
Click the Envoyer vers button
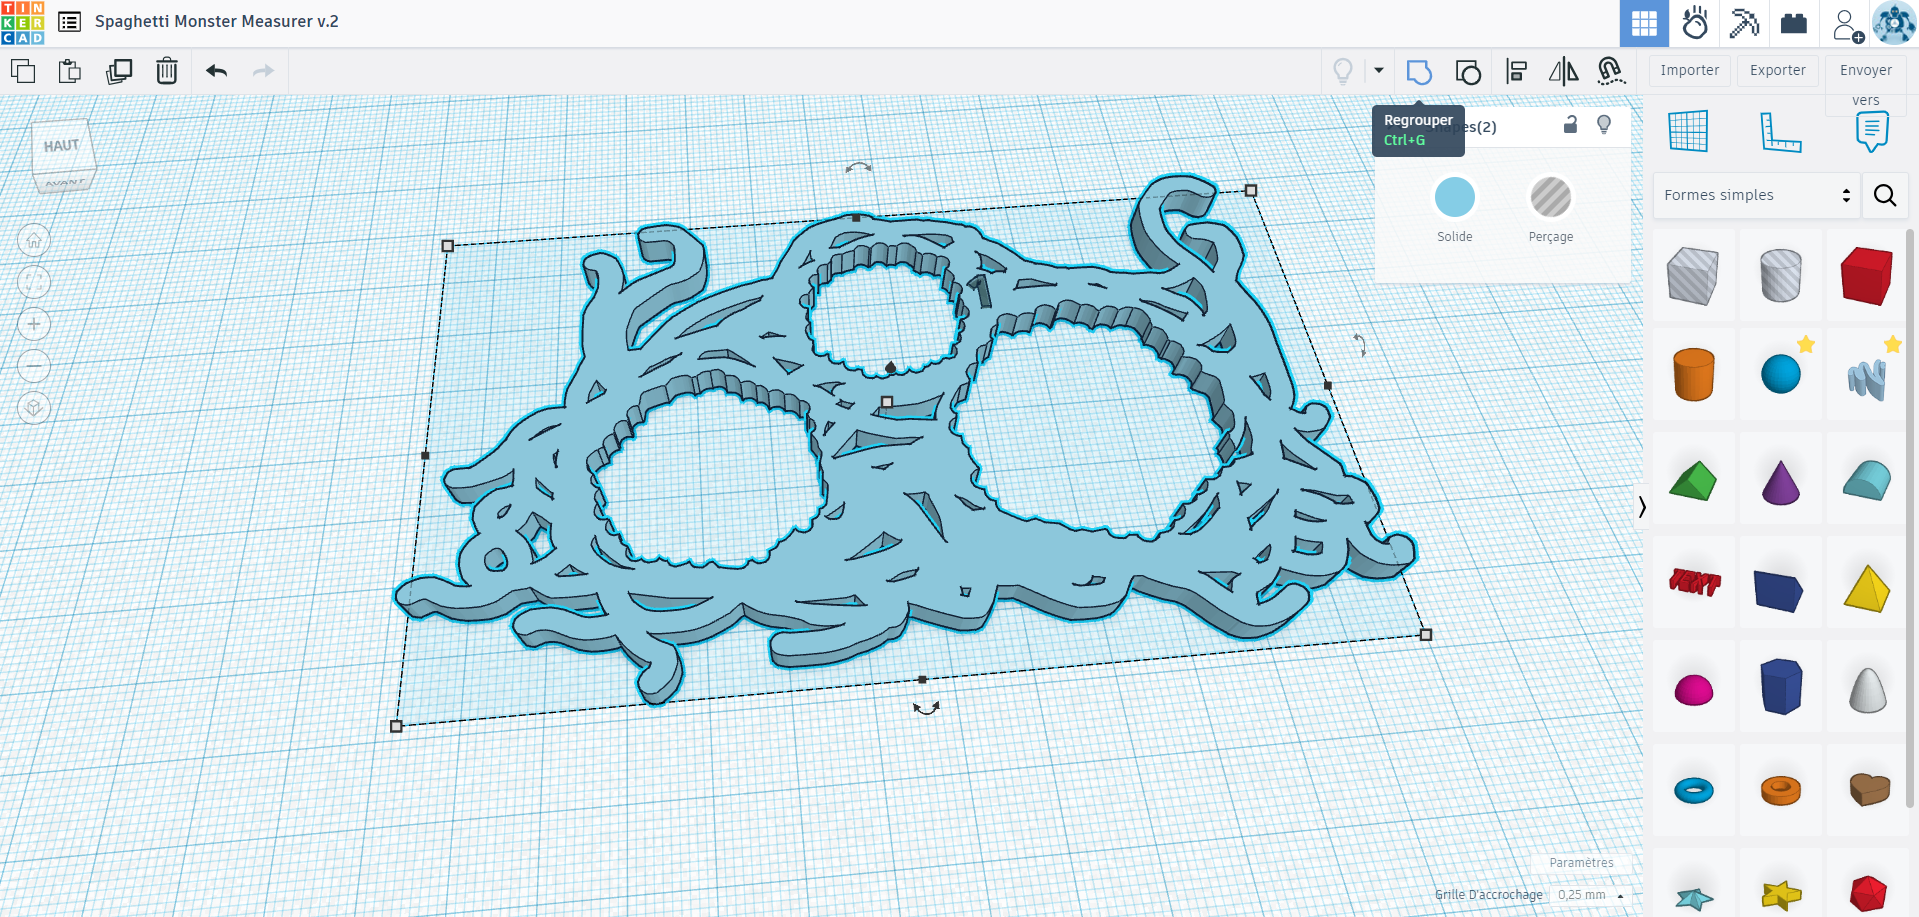coord(1866,83)
